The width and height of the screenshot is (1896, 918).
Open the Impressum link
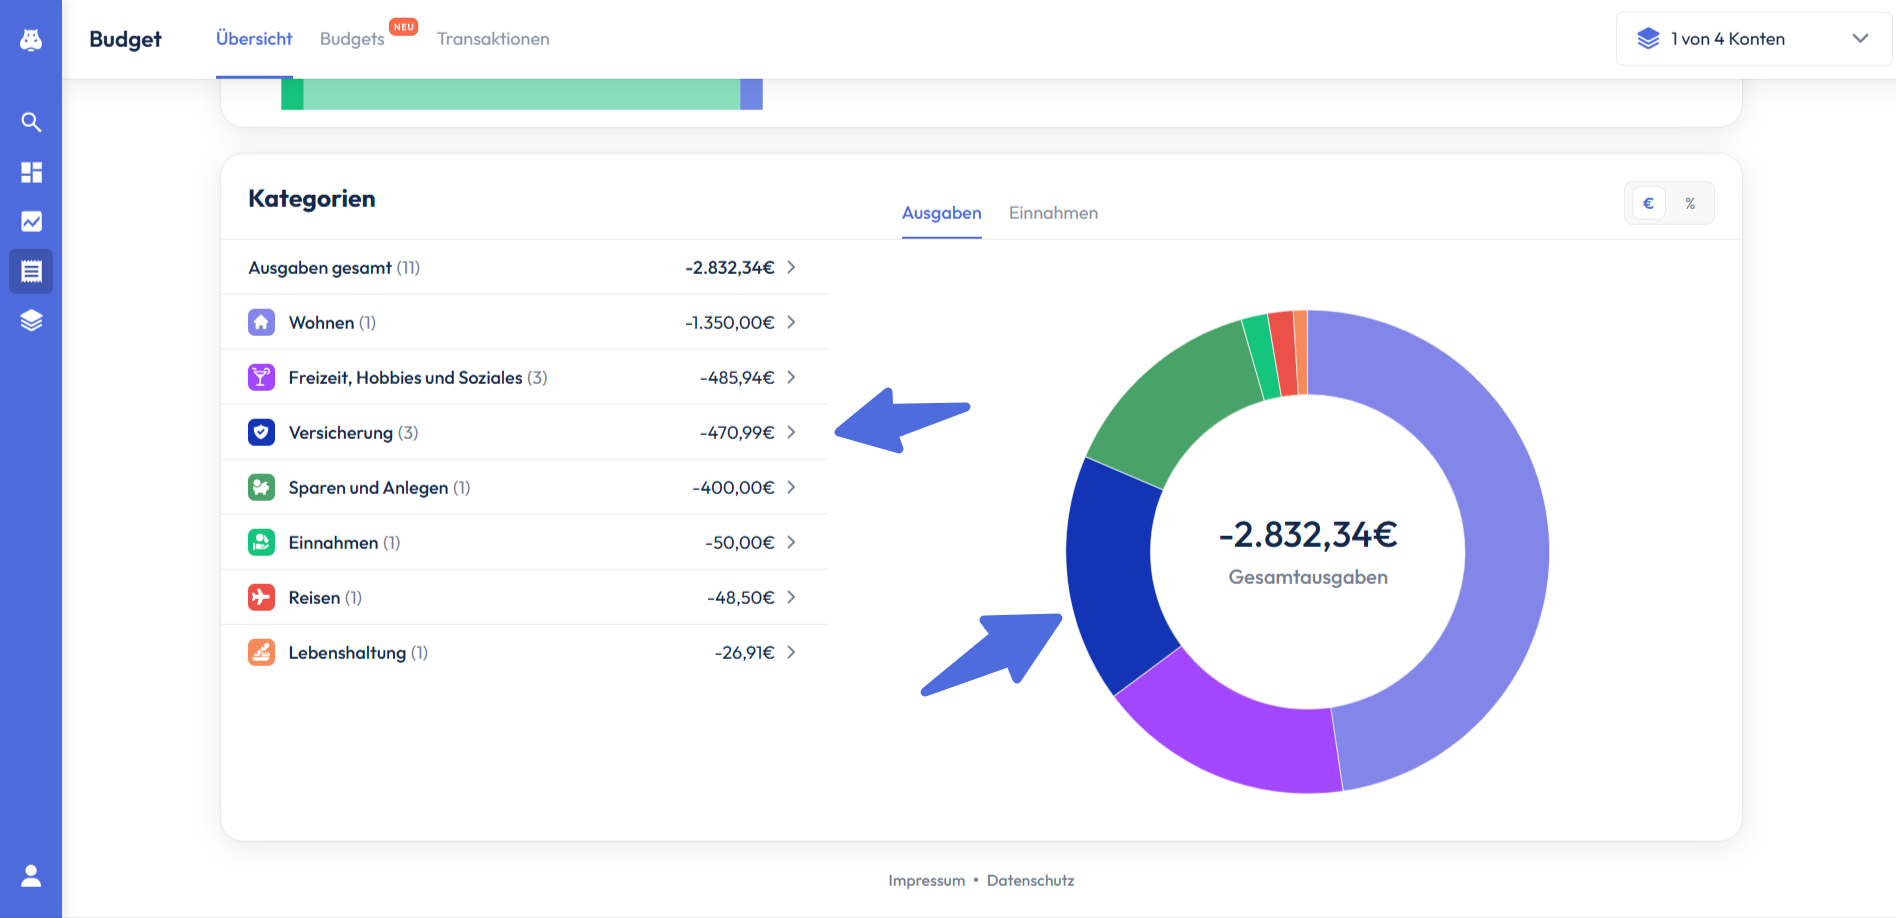coord(926,880)
